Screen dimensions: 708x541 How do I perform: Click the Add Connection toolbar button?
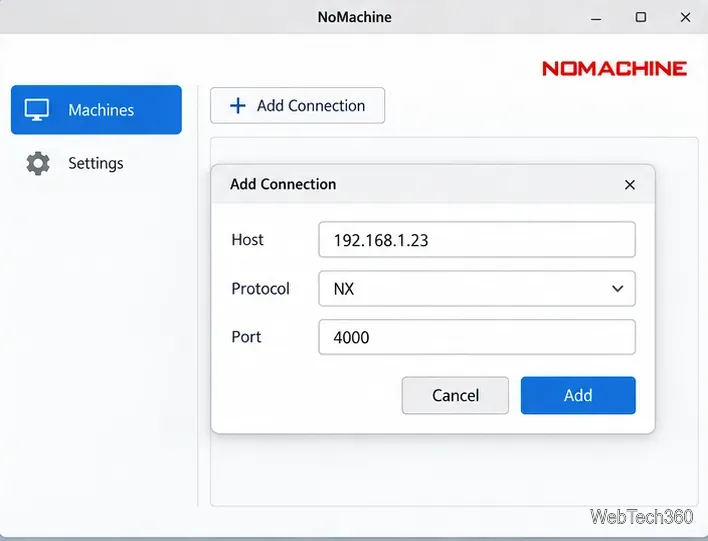coord(298,105)
